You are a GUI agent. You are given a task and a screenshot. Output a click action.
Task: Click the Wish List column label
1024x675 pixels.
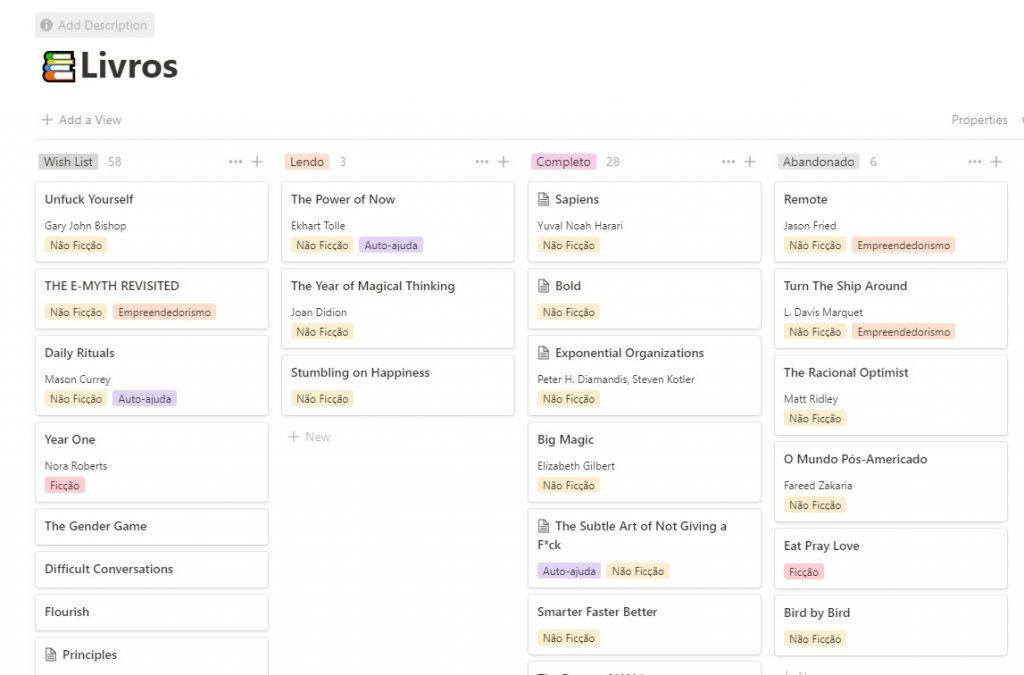[x=68, y=162]
